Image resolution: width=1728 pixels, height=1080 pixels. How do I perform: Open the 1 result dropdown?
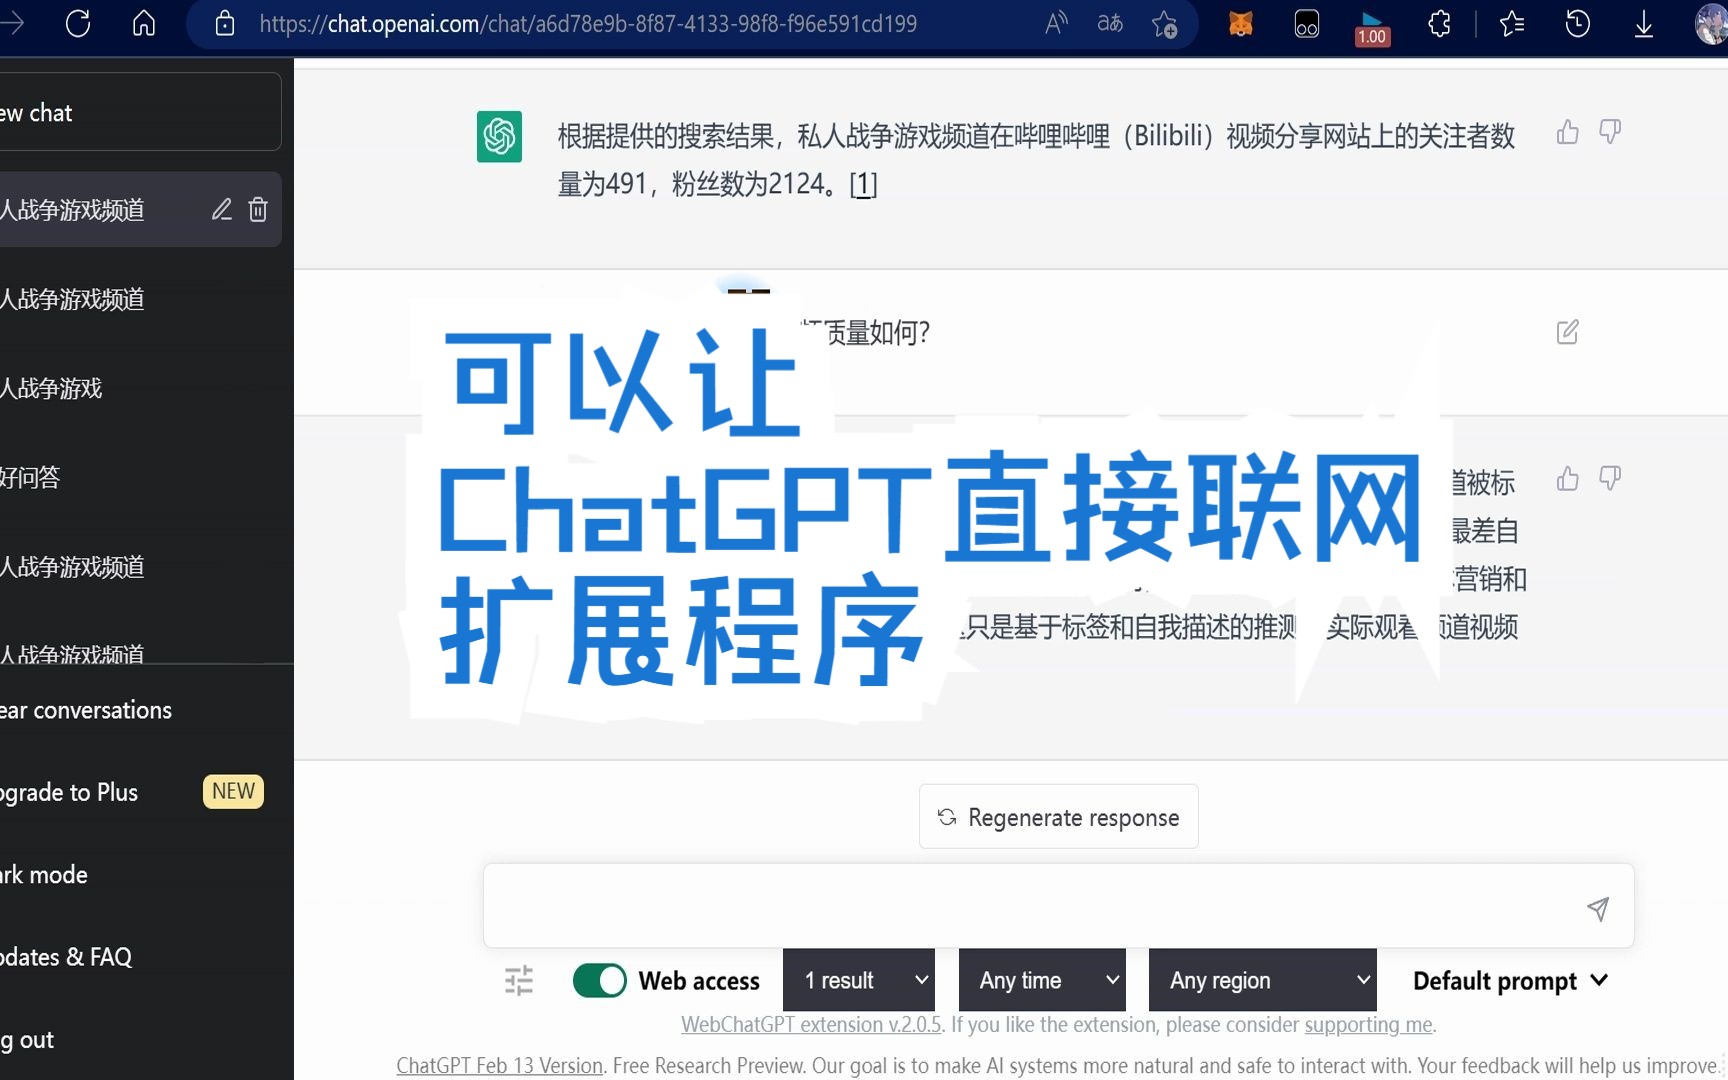pos(859,980)
